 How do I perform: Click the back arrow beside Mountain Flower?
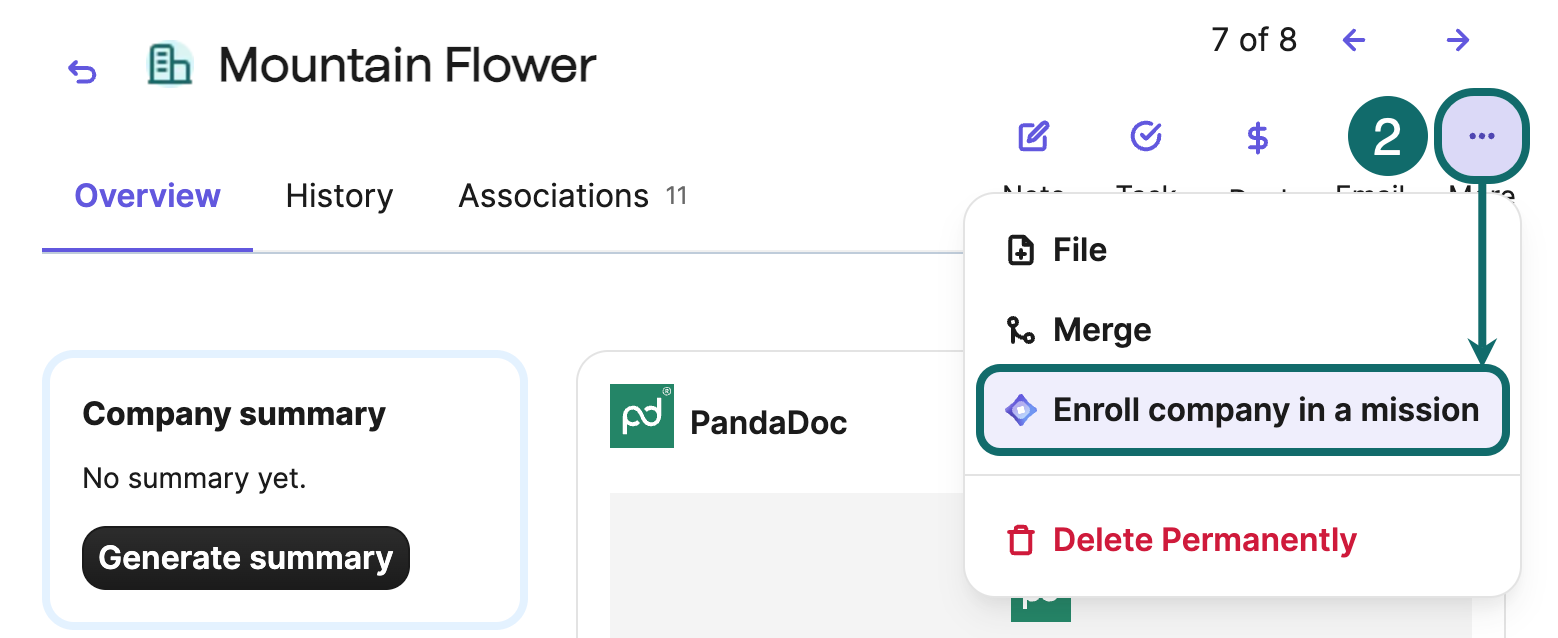82,71
